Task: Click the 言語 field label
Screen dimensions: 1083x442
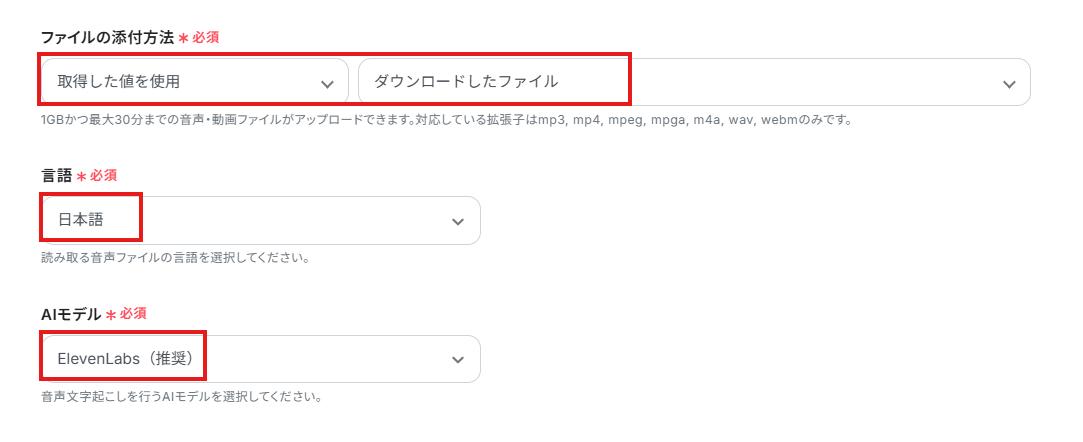Action: [x=57, y=175]
